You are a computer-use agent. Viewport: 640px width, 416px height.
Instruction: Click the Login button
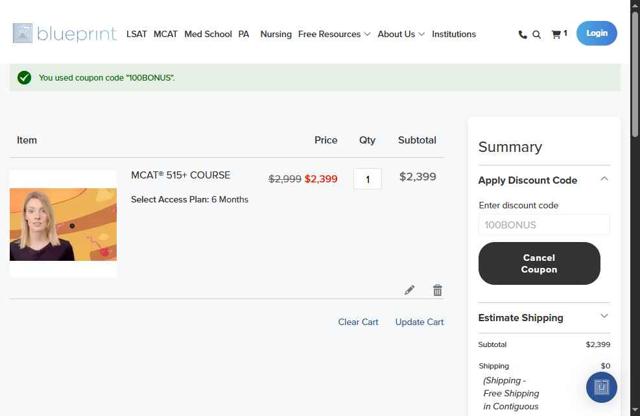tap(597, 33)
